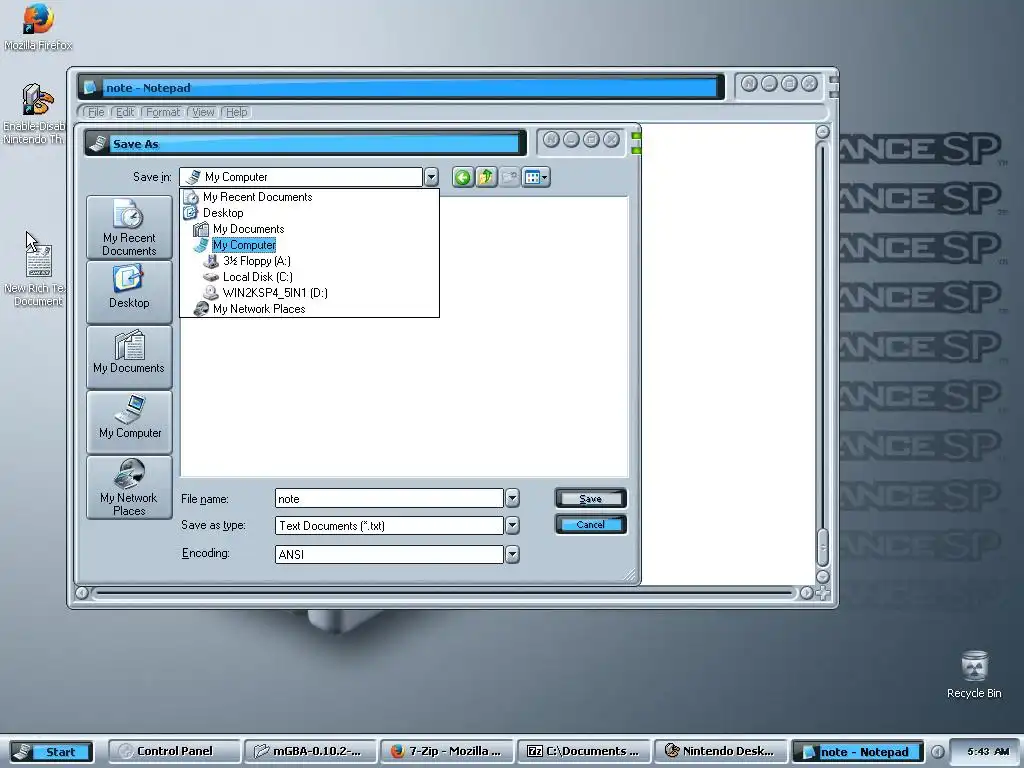Select My Documents in the places bar
The height and width of the screenshot is (768, 1024).
[x=129, y=357]
